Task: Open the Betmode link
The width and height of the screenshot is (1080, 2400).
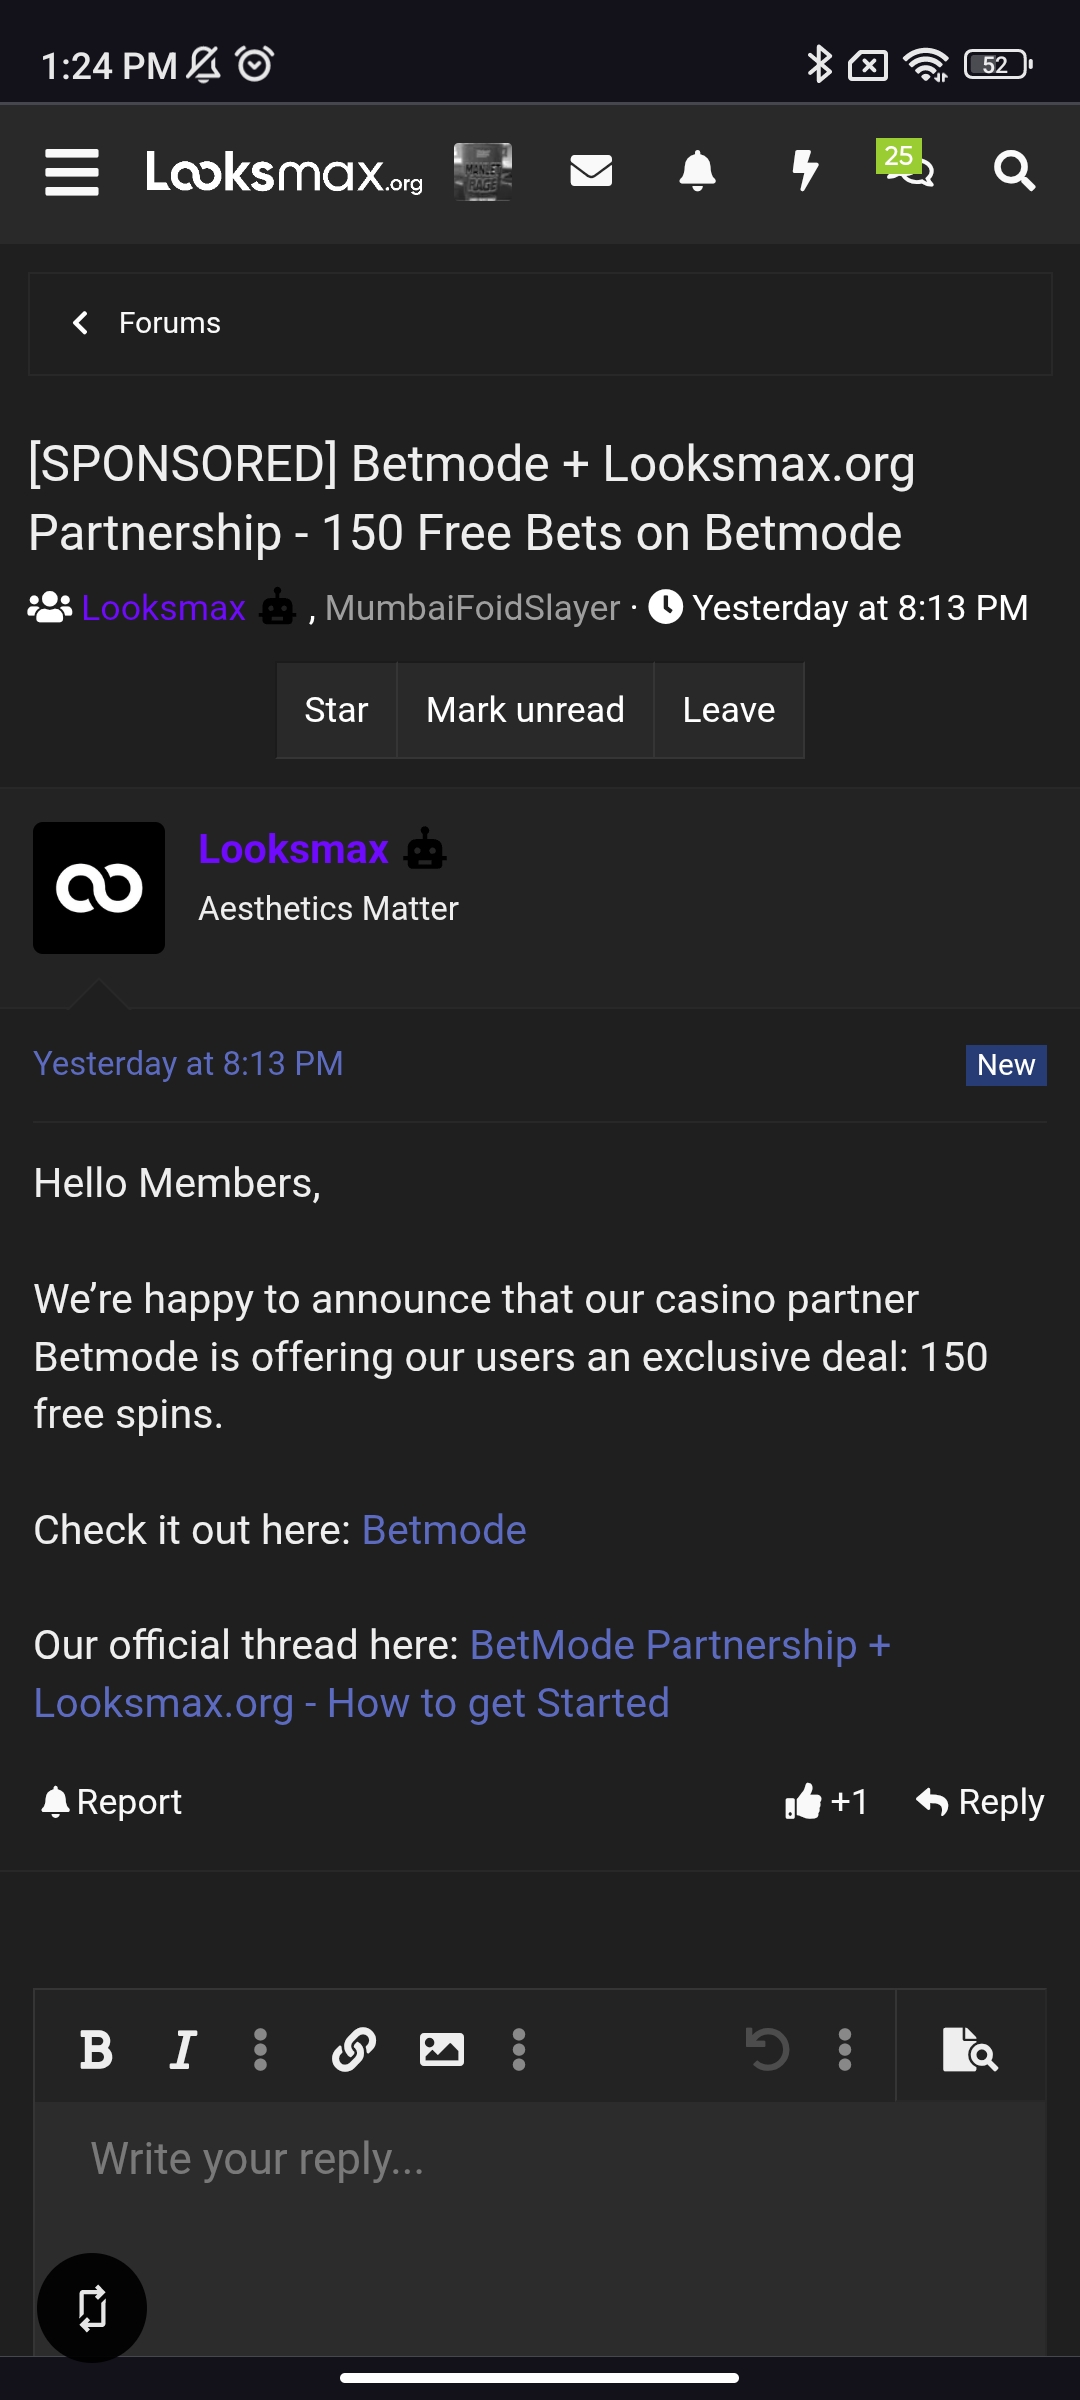Action: coord(444,1530)
